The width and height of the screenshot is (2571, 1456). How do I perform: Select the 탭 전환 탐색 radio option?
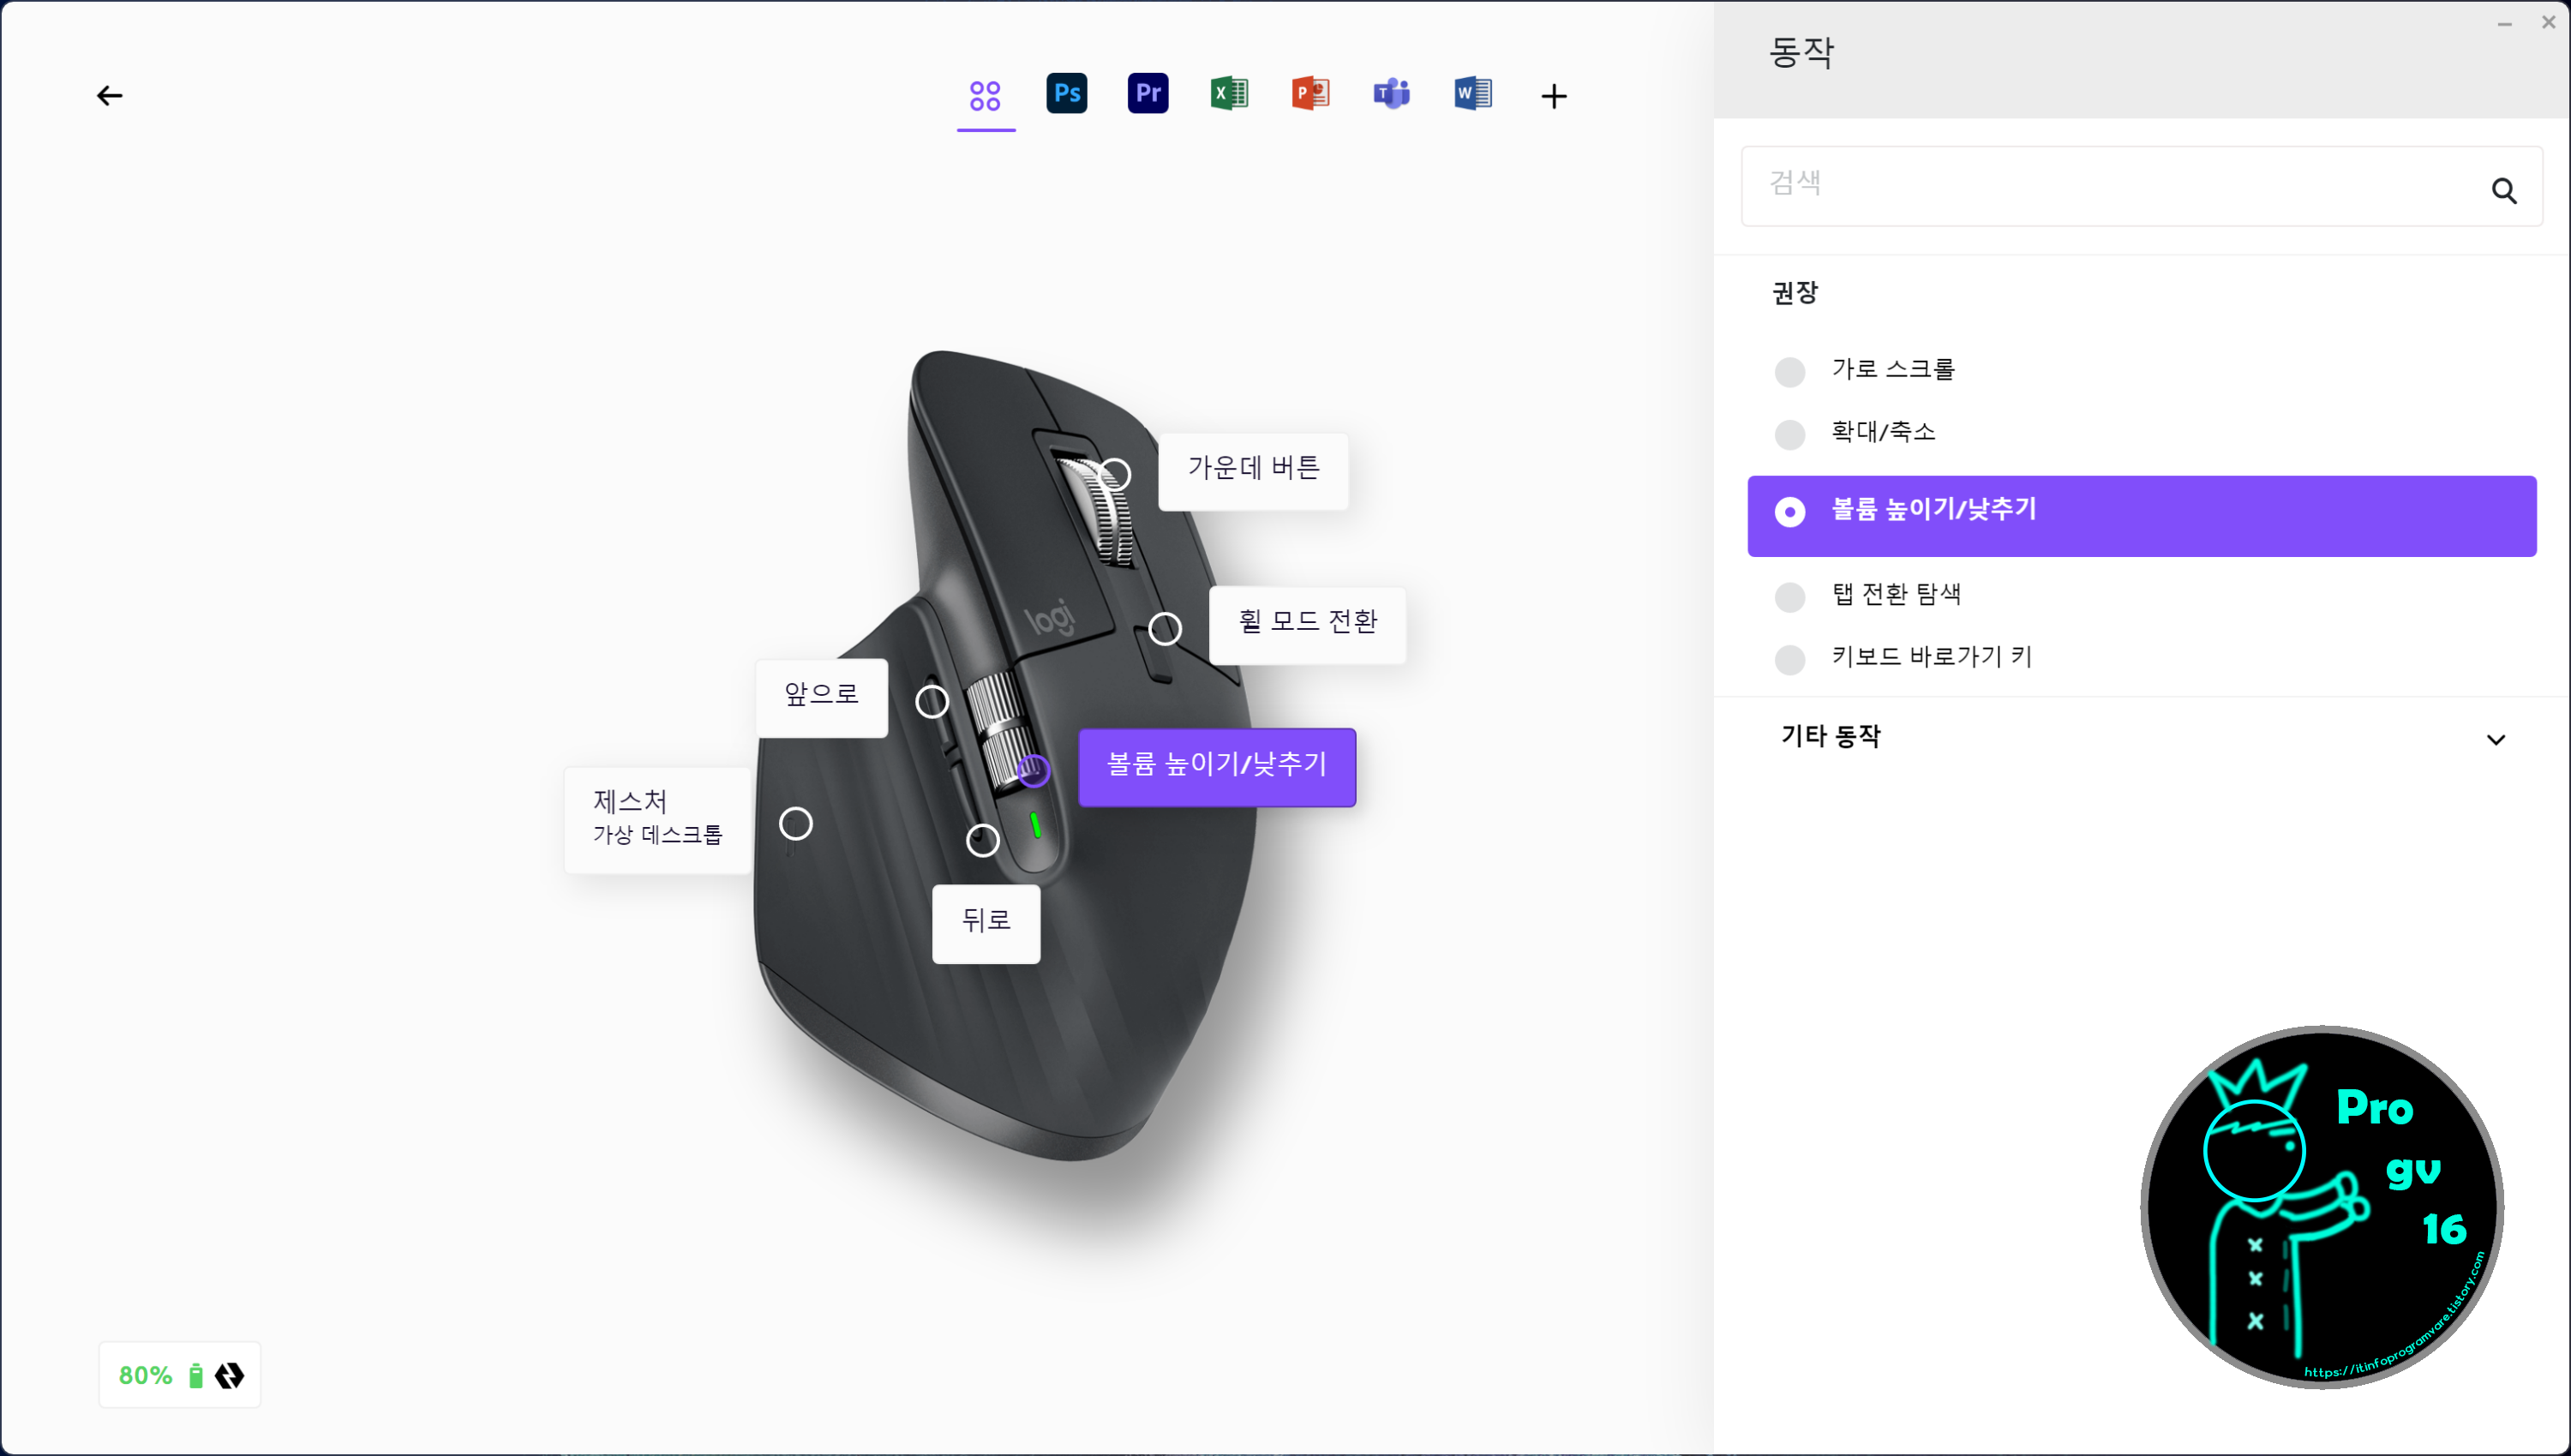[1789, 596]
